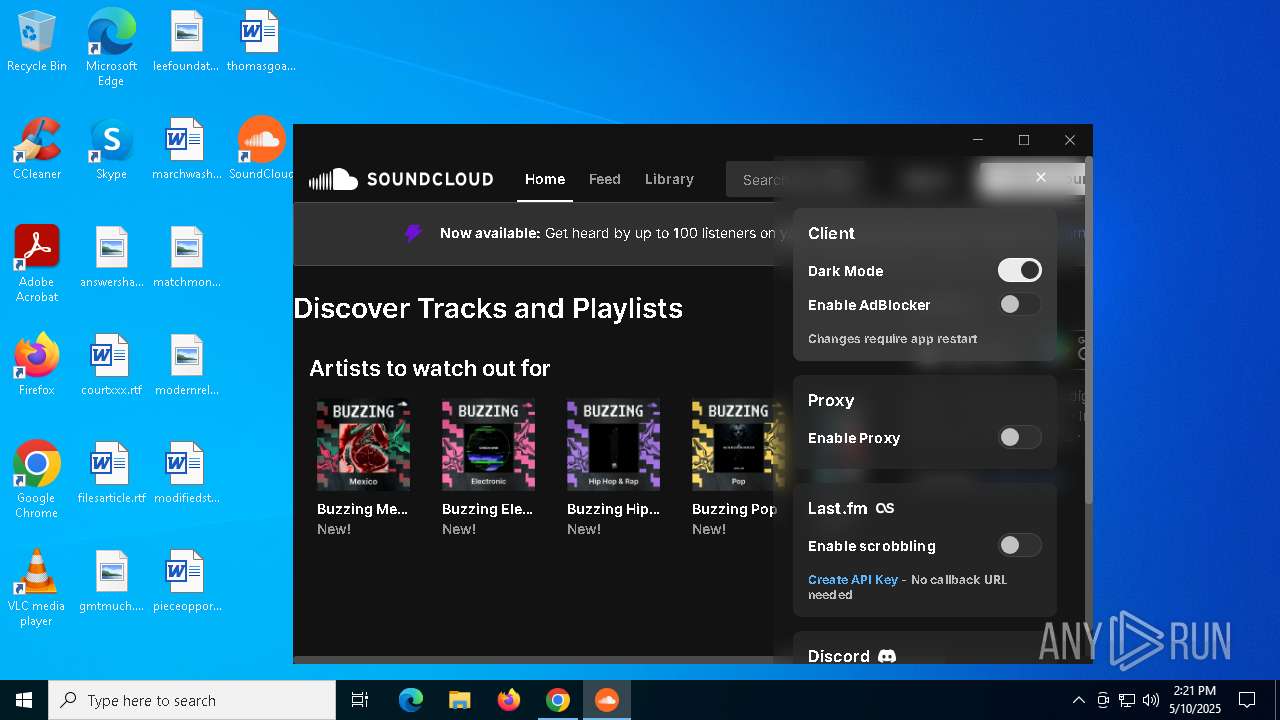This screenshot has height=720, width=1280.
Task: Click the 'Changes require app restart' note
Action: coord(893,339)
